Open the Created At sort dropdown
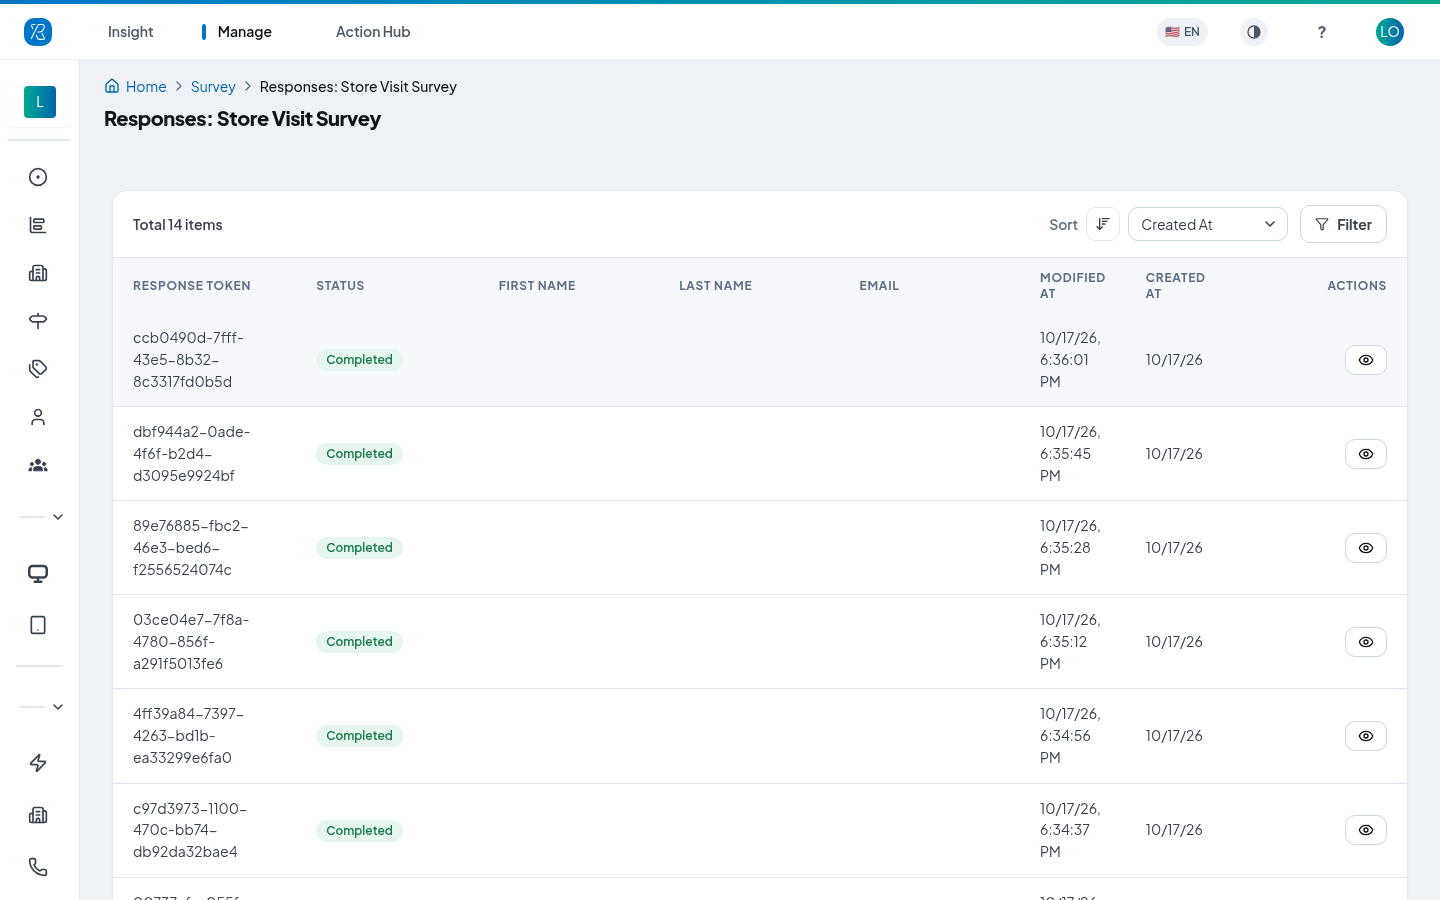Viewport: 1440px width, 900px height. tap(1208, 224)
